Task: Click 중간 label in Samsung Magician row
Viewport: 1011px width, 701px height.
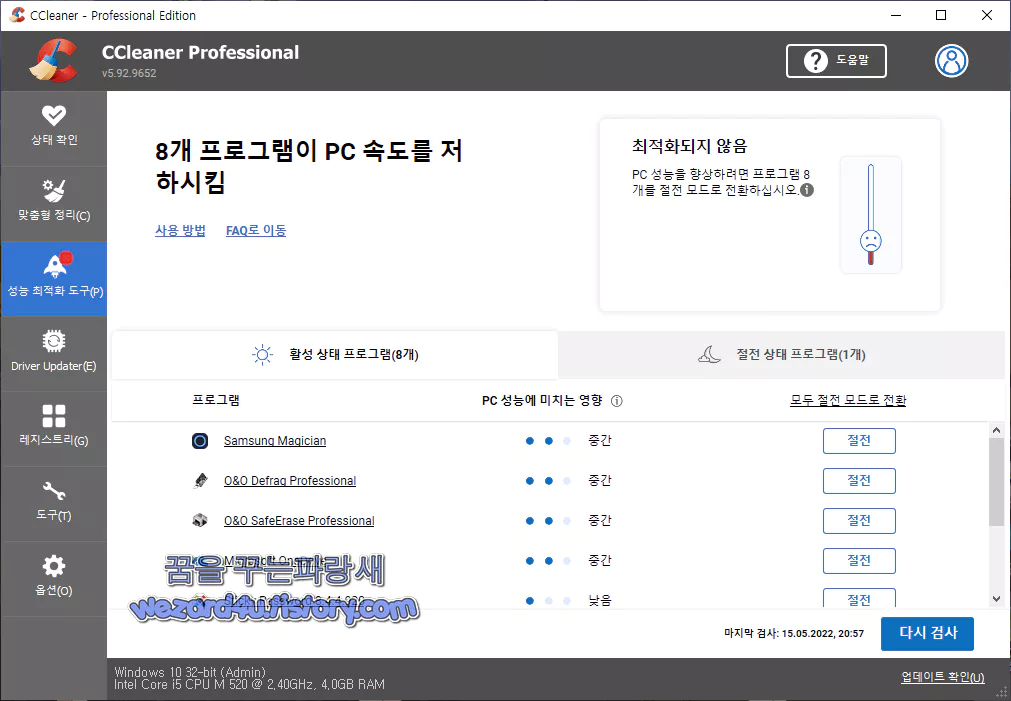Action: click(600, 441)
